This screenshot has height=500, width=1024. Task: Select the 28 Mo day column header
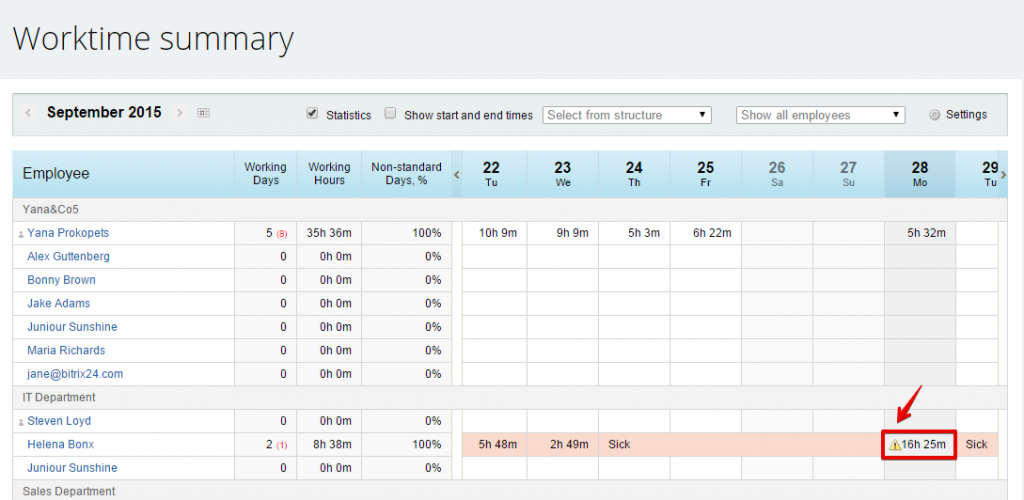pos(920,174)
